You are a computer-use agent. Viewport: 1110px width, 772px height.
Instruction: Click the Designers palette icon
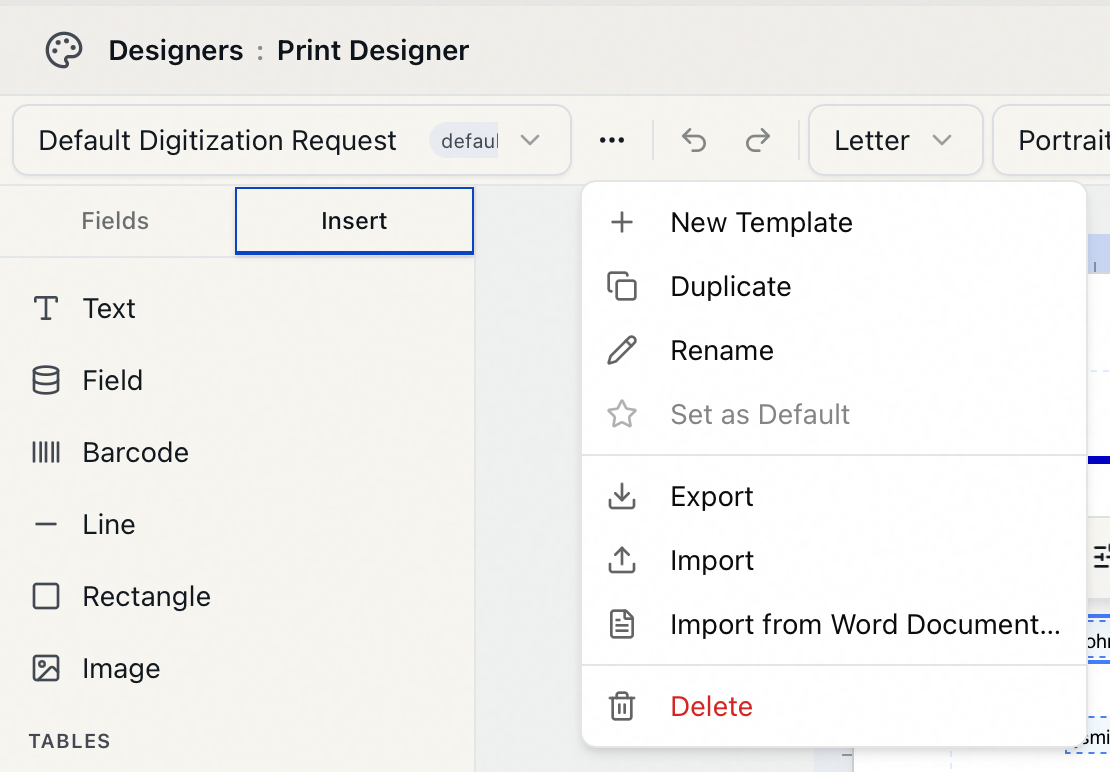point(64,51)
